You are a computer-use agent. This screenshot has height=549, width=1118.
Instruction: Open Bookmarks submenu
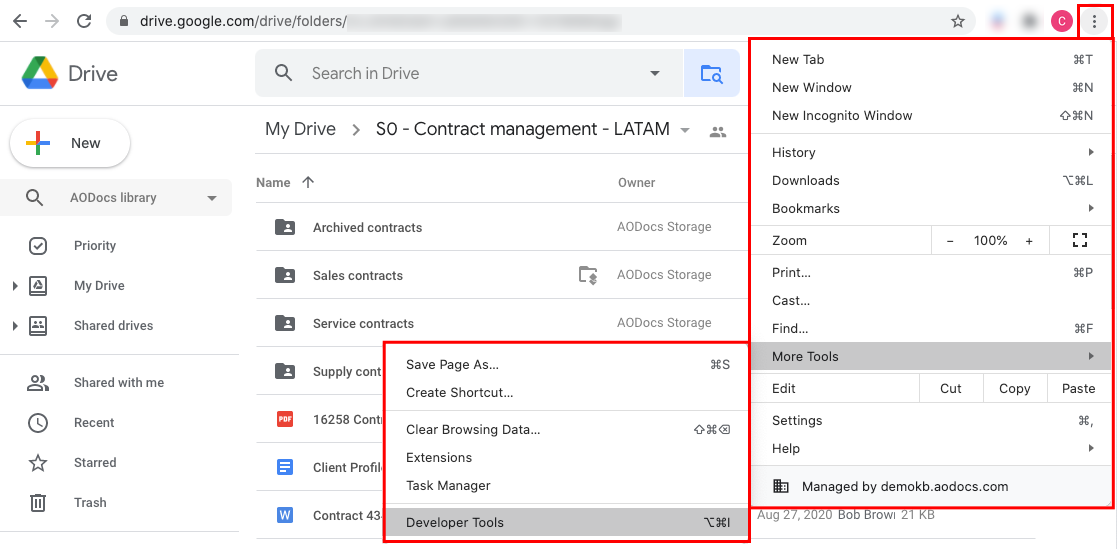point(932,208)
